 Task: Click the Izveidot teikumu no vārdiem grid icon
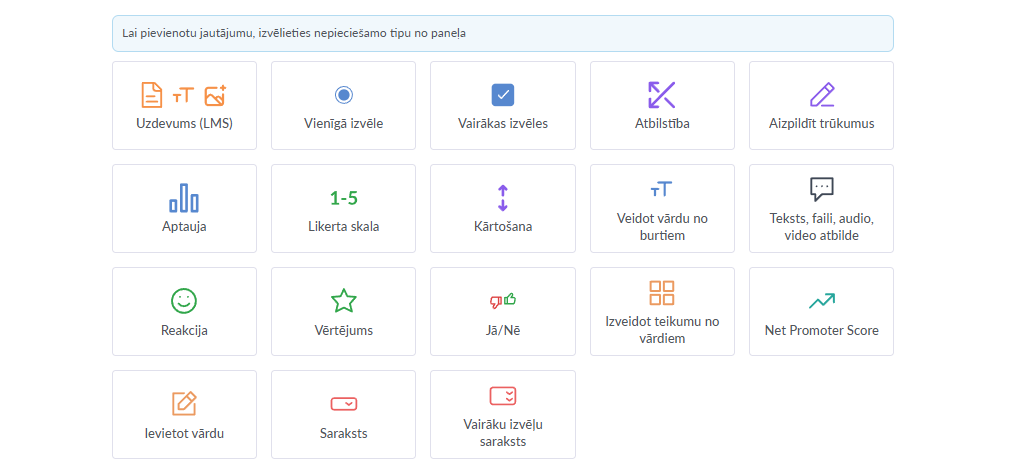click(662, 293)
